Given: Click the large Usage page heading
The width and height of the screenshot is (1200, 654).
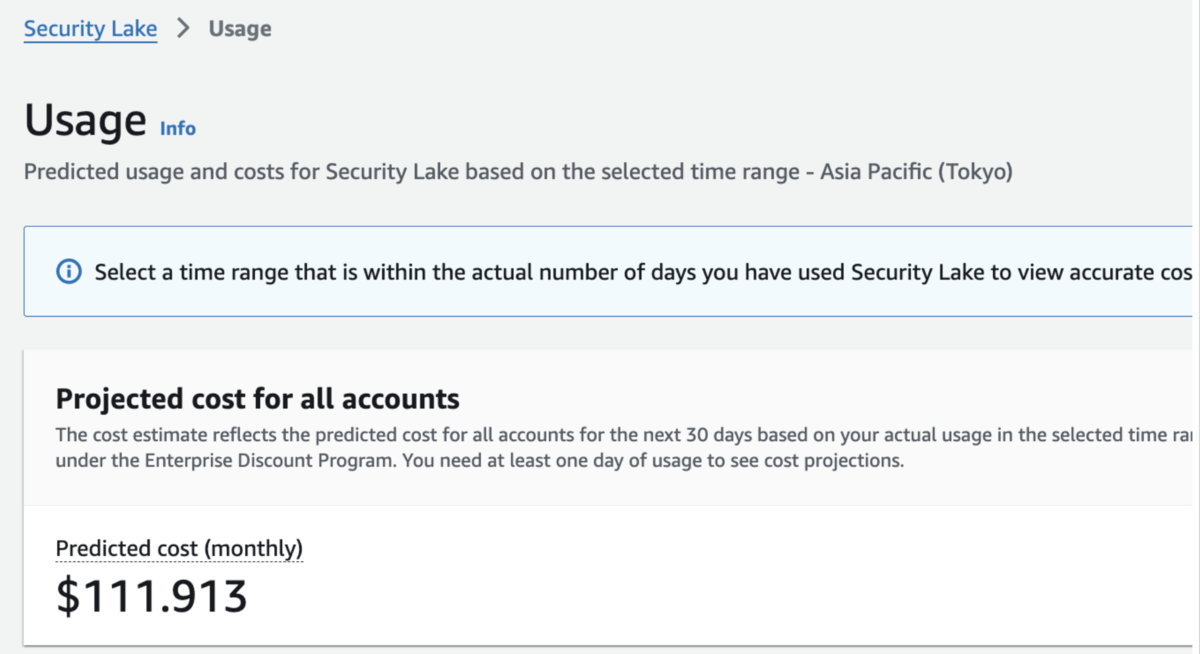Looking at the screenshot, I should 85,121.
